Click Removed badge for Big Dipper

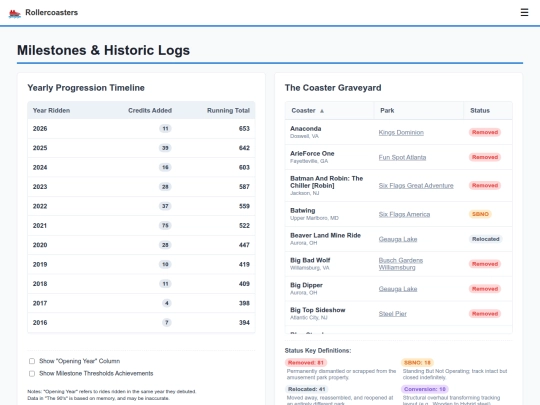(x=485, y=289)
